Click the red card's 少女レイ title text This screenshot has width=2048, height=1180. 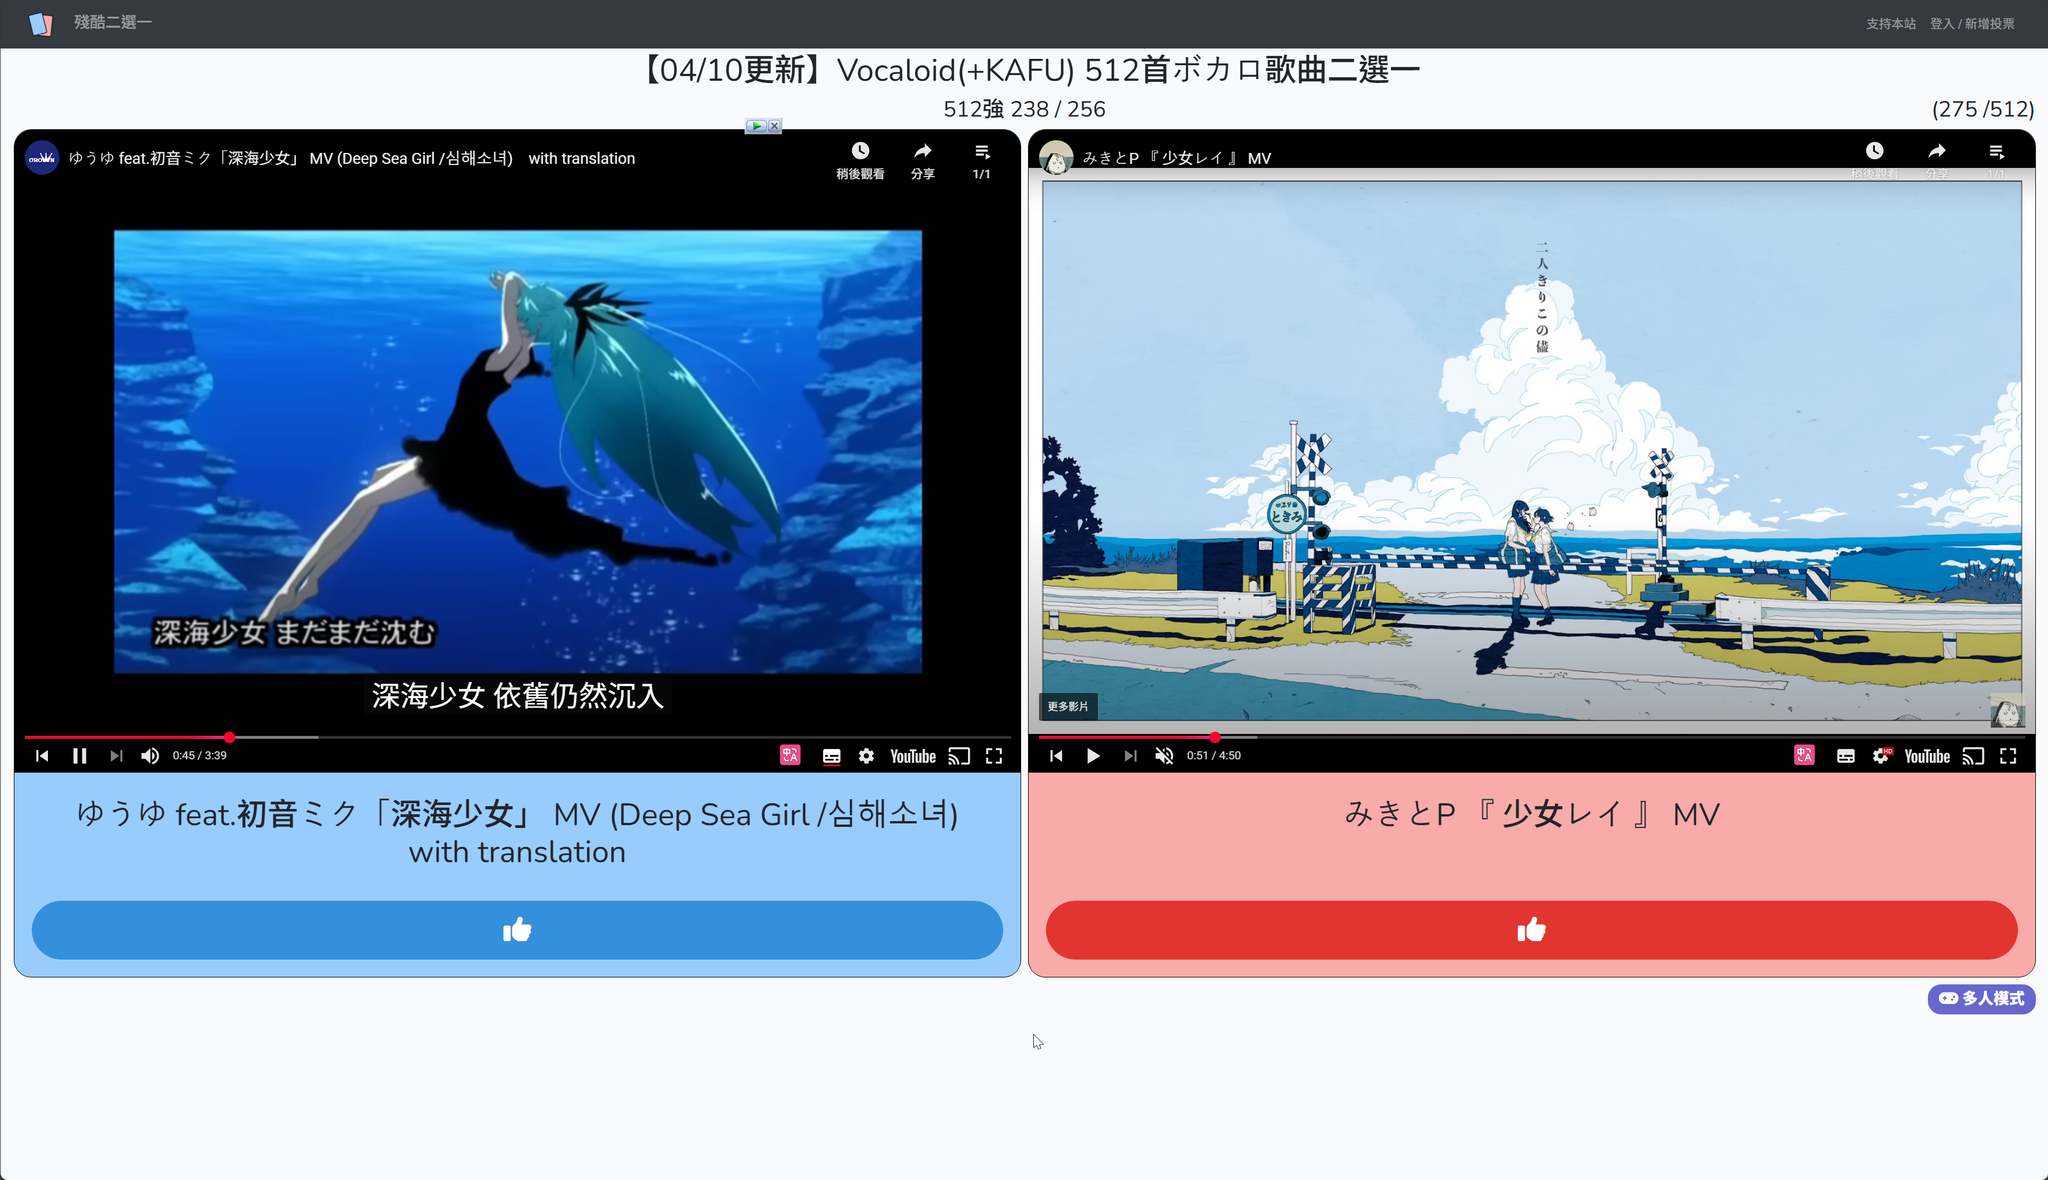pos(1531,814)
